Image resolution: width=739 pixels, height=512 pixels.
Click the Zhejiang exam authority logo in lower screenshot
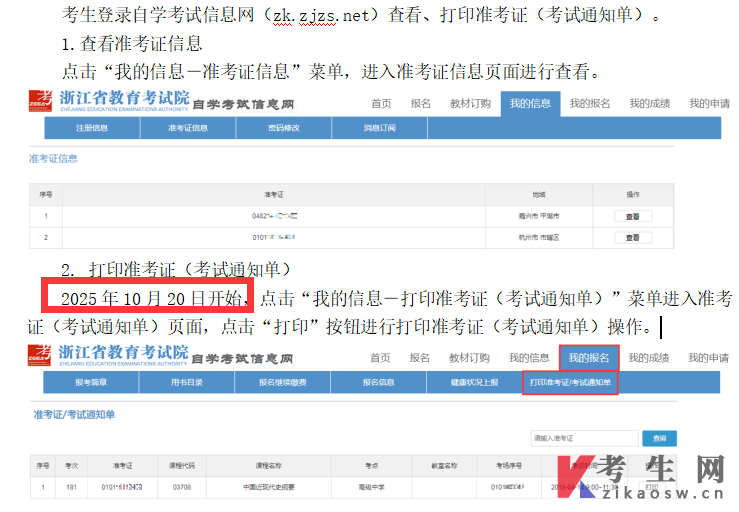(x=108, y=356)
